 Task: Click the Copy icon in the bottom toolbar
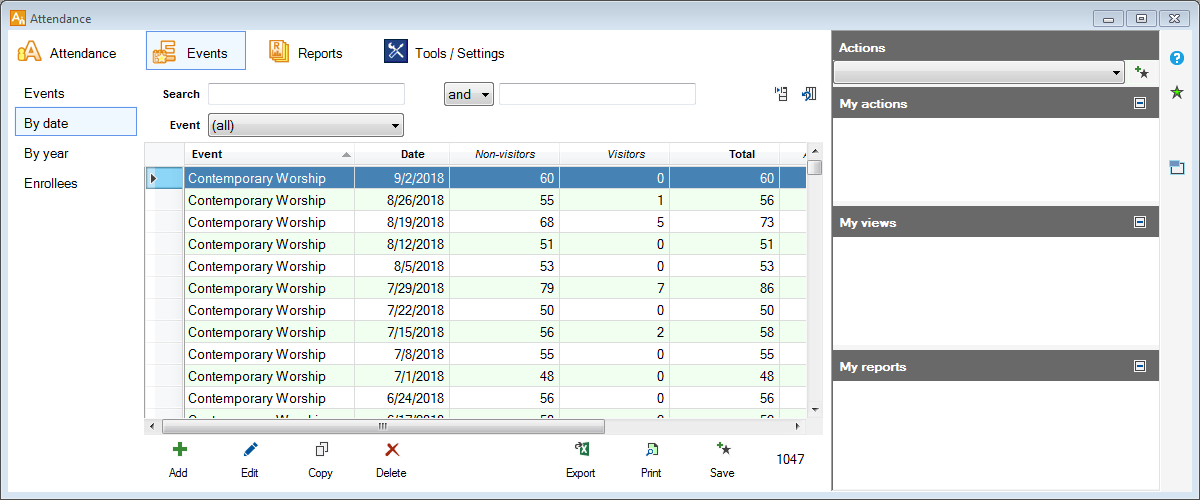coord(321,450)
